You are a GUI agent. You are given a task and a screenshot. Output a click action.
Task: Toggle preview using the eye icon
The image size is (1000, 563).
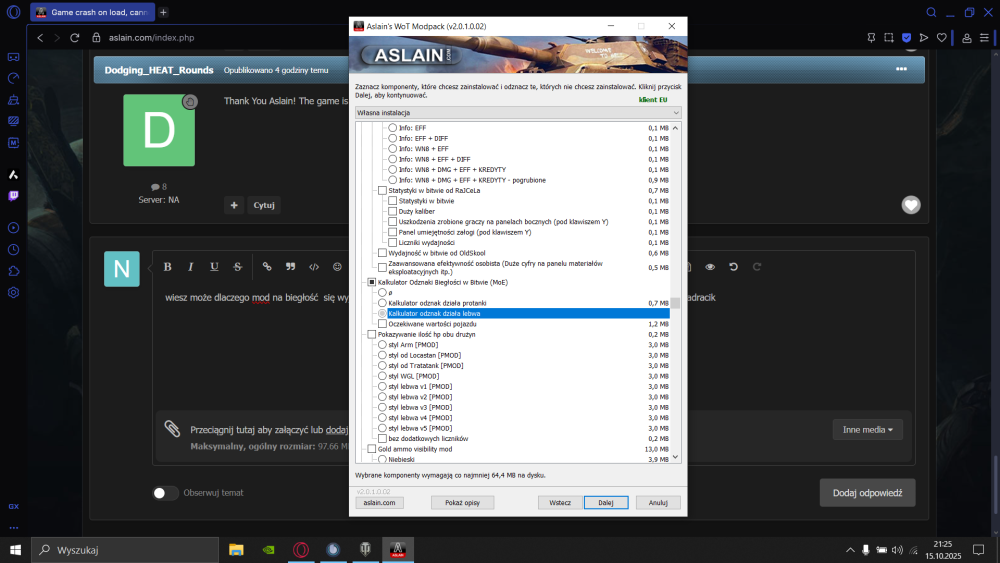[710, 267]
